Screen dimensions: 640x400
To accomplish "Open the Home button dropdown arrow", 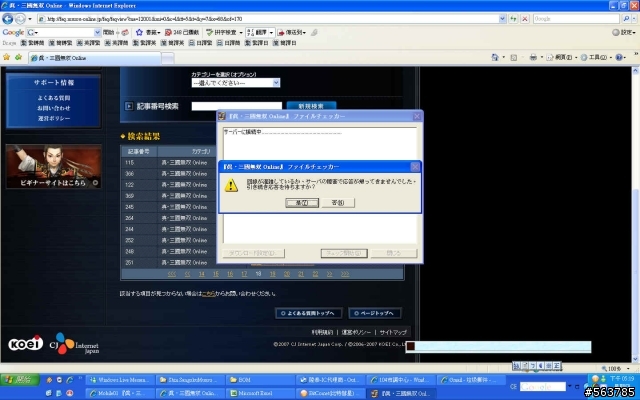I will (x=503, y=58).
